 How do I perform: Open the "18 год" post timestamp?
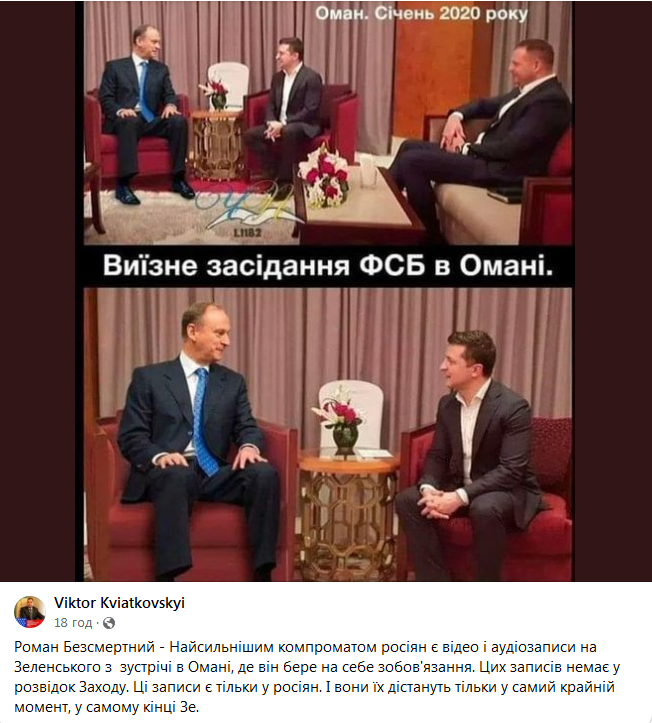pyautogui.click(x=73, y=623)
